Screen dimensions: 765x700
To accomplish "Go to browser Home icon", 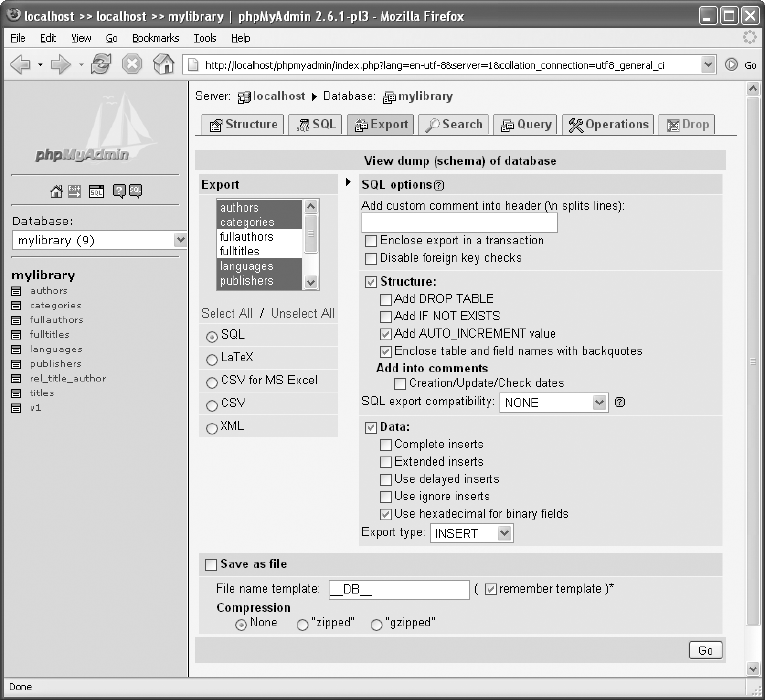I will pos(163,64).
